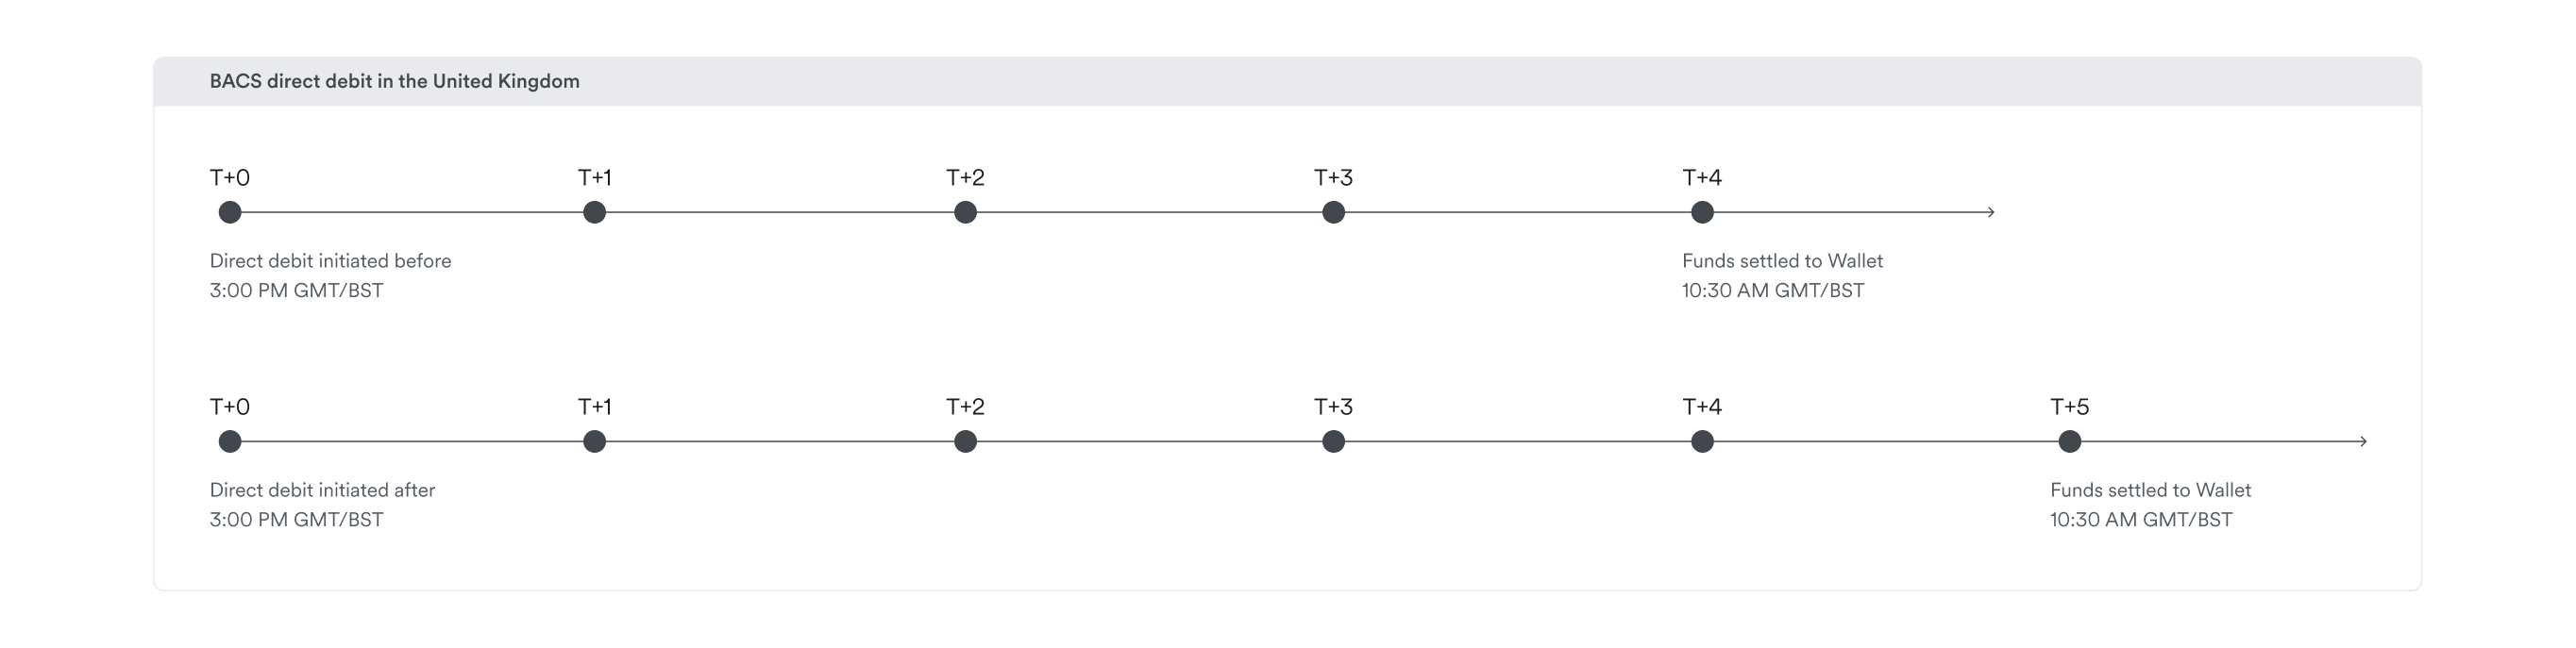Click the T+2 dot on the bottom timeline

tap(965, 441)
